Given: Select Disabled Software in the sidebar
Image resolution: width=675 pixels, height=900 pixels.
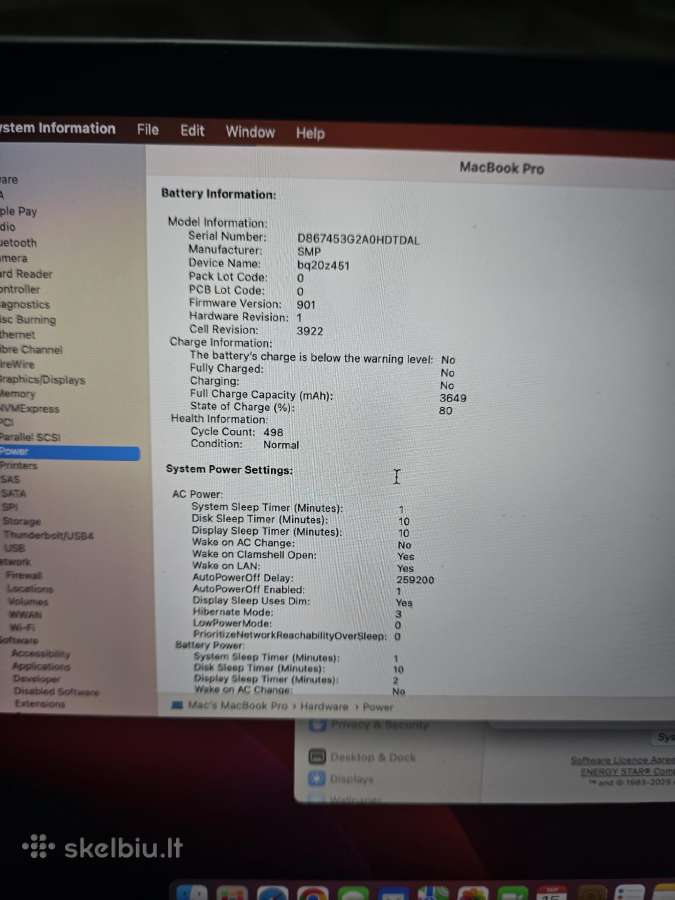Looking at the screenshot, I should (56, 692).
